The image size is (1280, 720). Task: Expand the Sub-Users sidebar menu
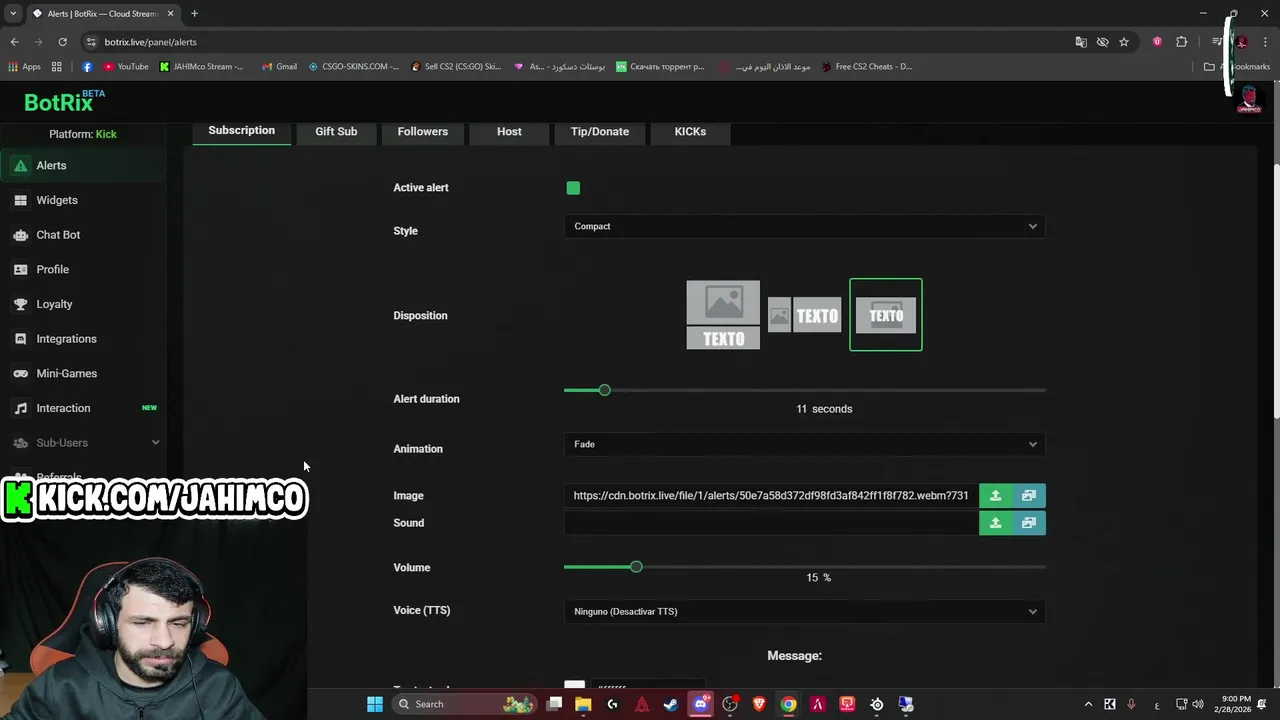(x=84, y=443)
